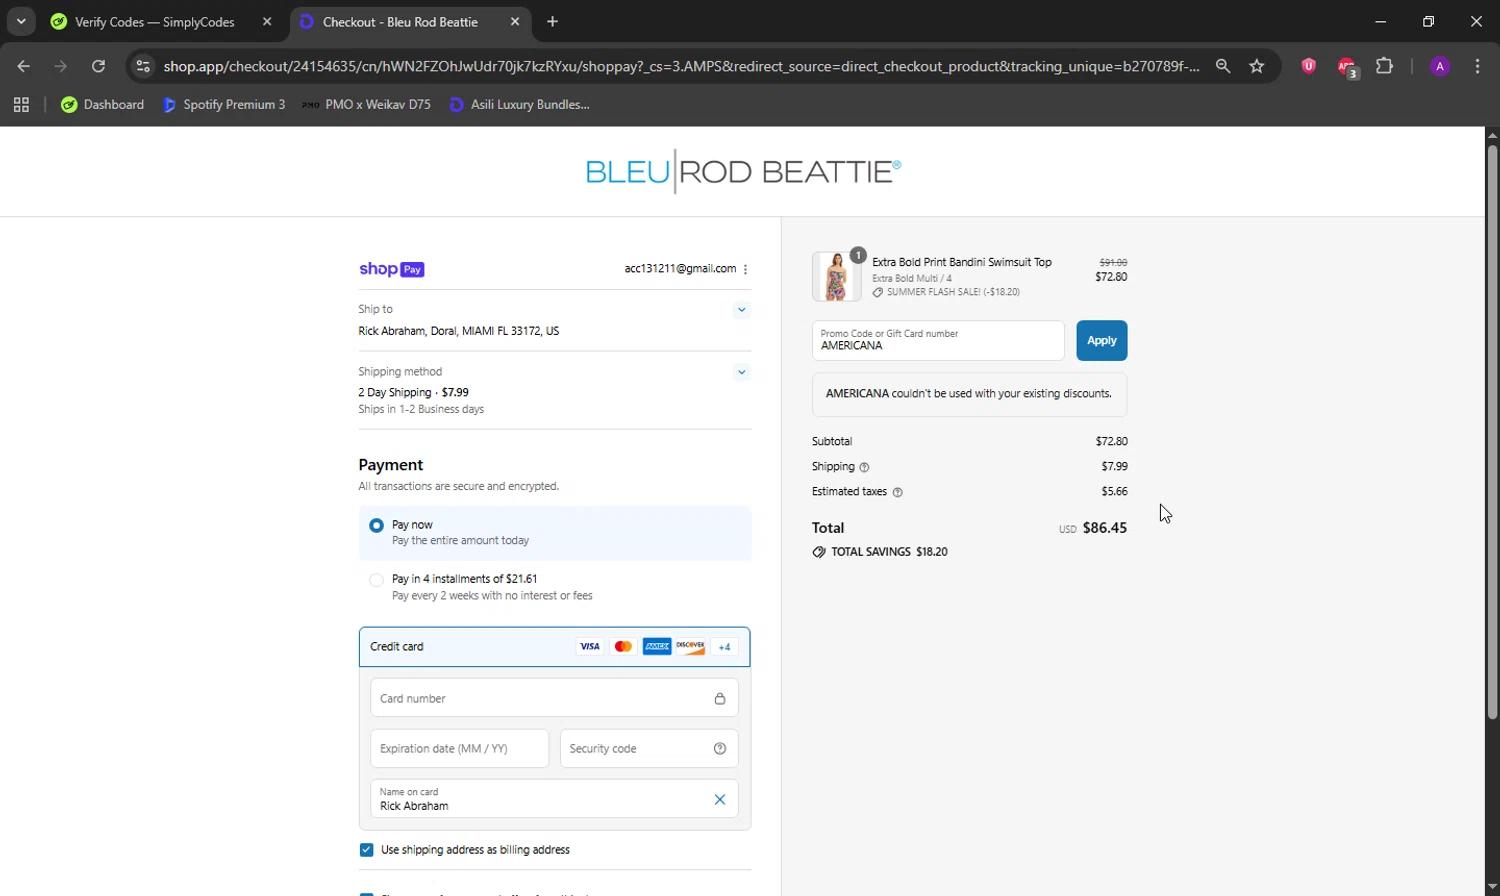
Task: Select Pay in 4 installments option
Action: pyautogui.click(x=376, y=580)
